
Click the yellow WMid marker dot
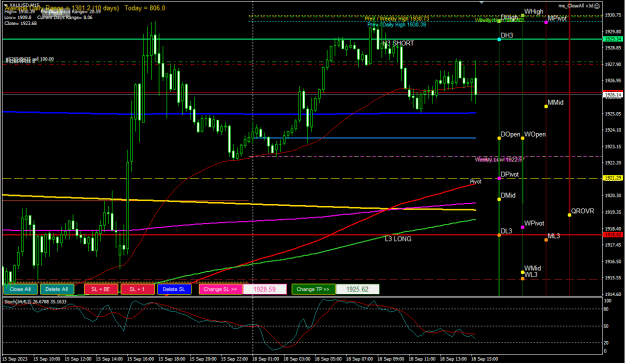coord(523,273)
